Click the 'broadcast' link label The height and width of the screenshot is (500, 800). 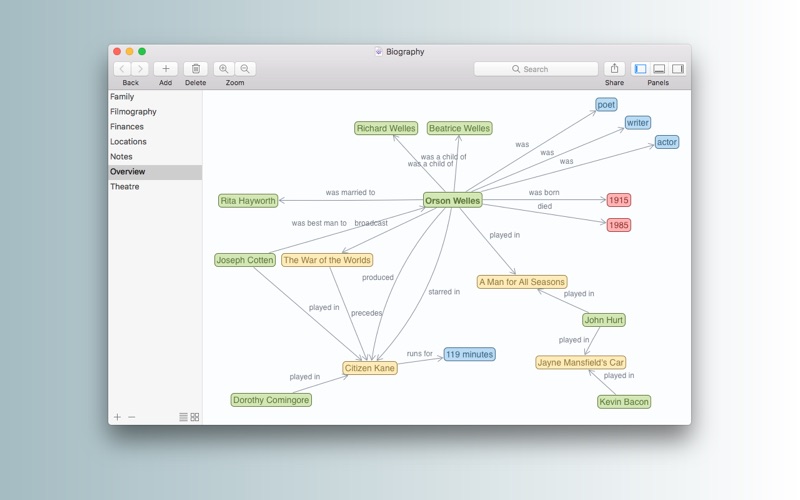click(x=371, y=223)
